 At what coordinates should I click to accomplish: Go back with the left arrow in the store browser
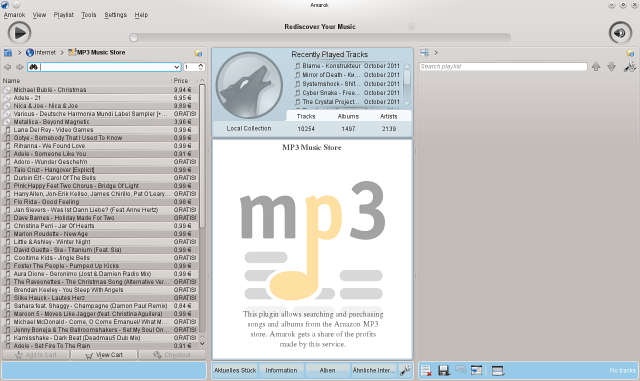(7, 67)
